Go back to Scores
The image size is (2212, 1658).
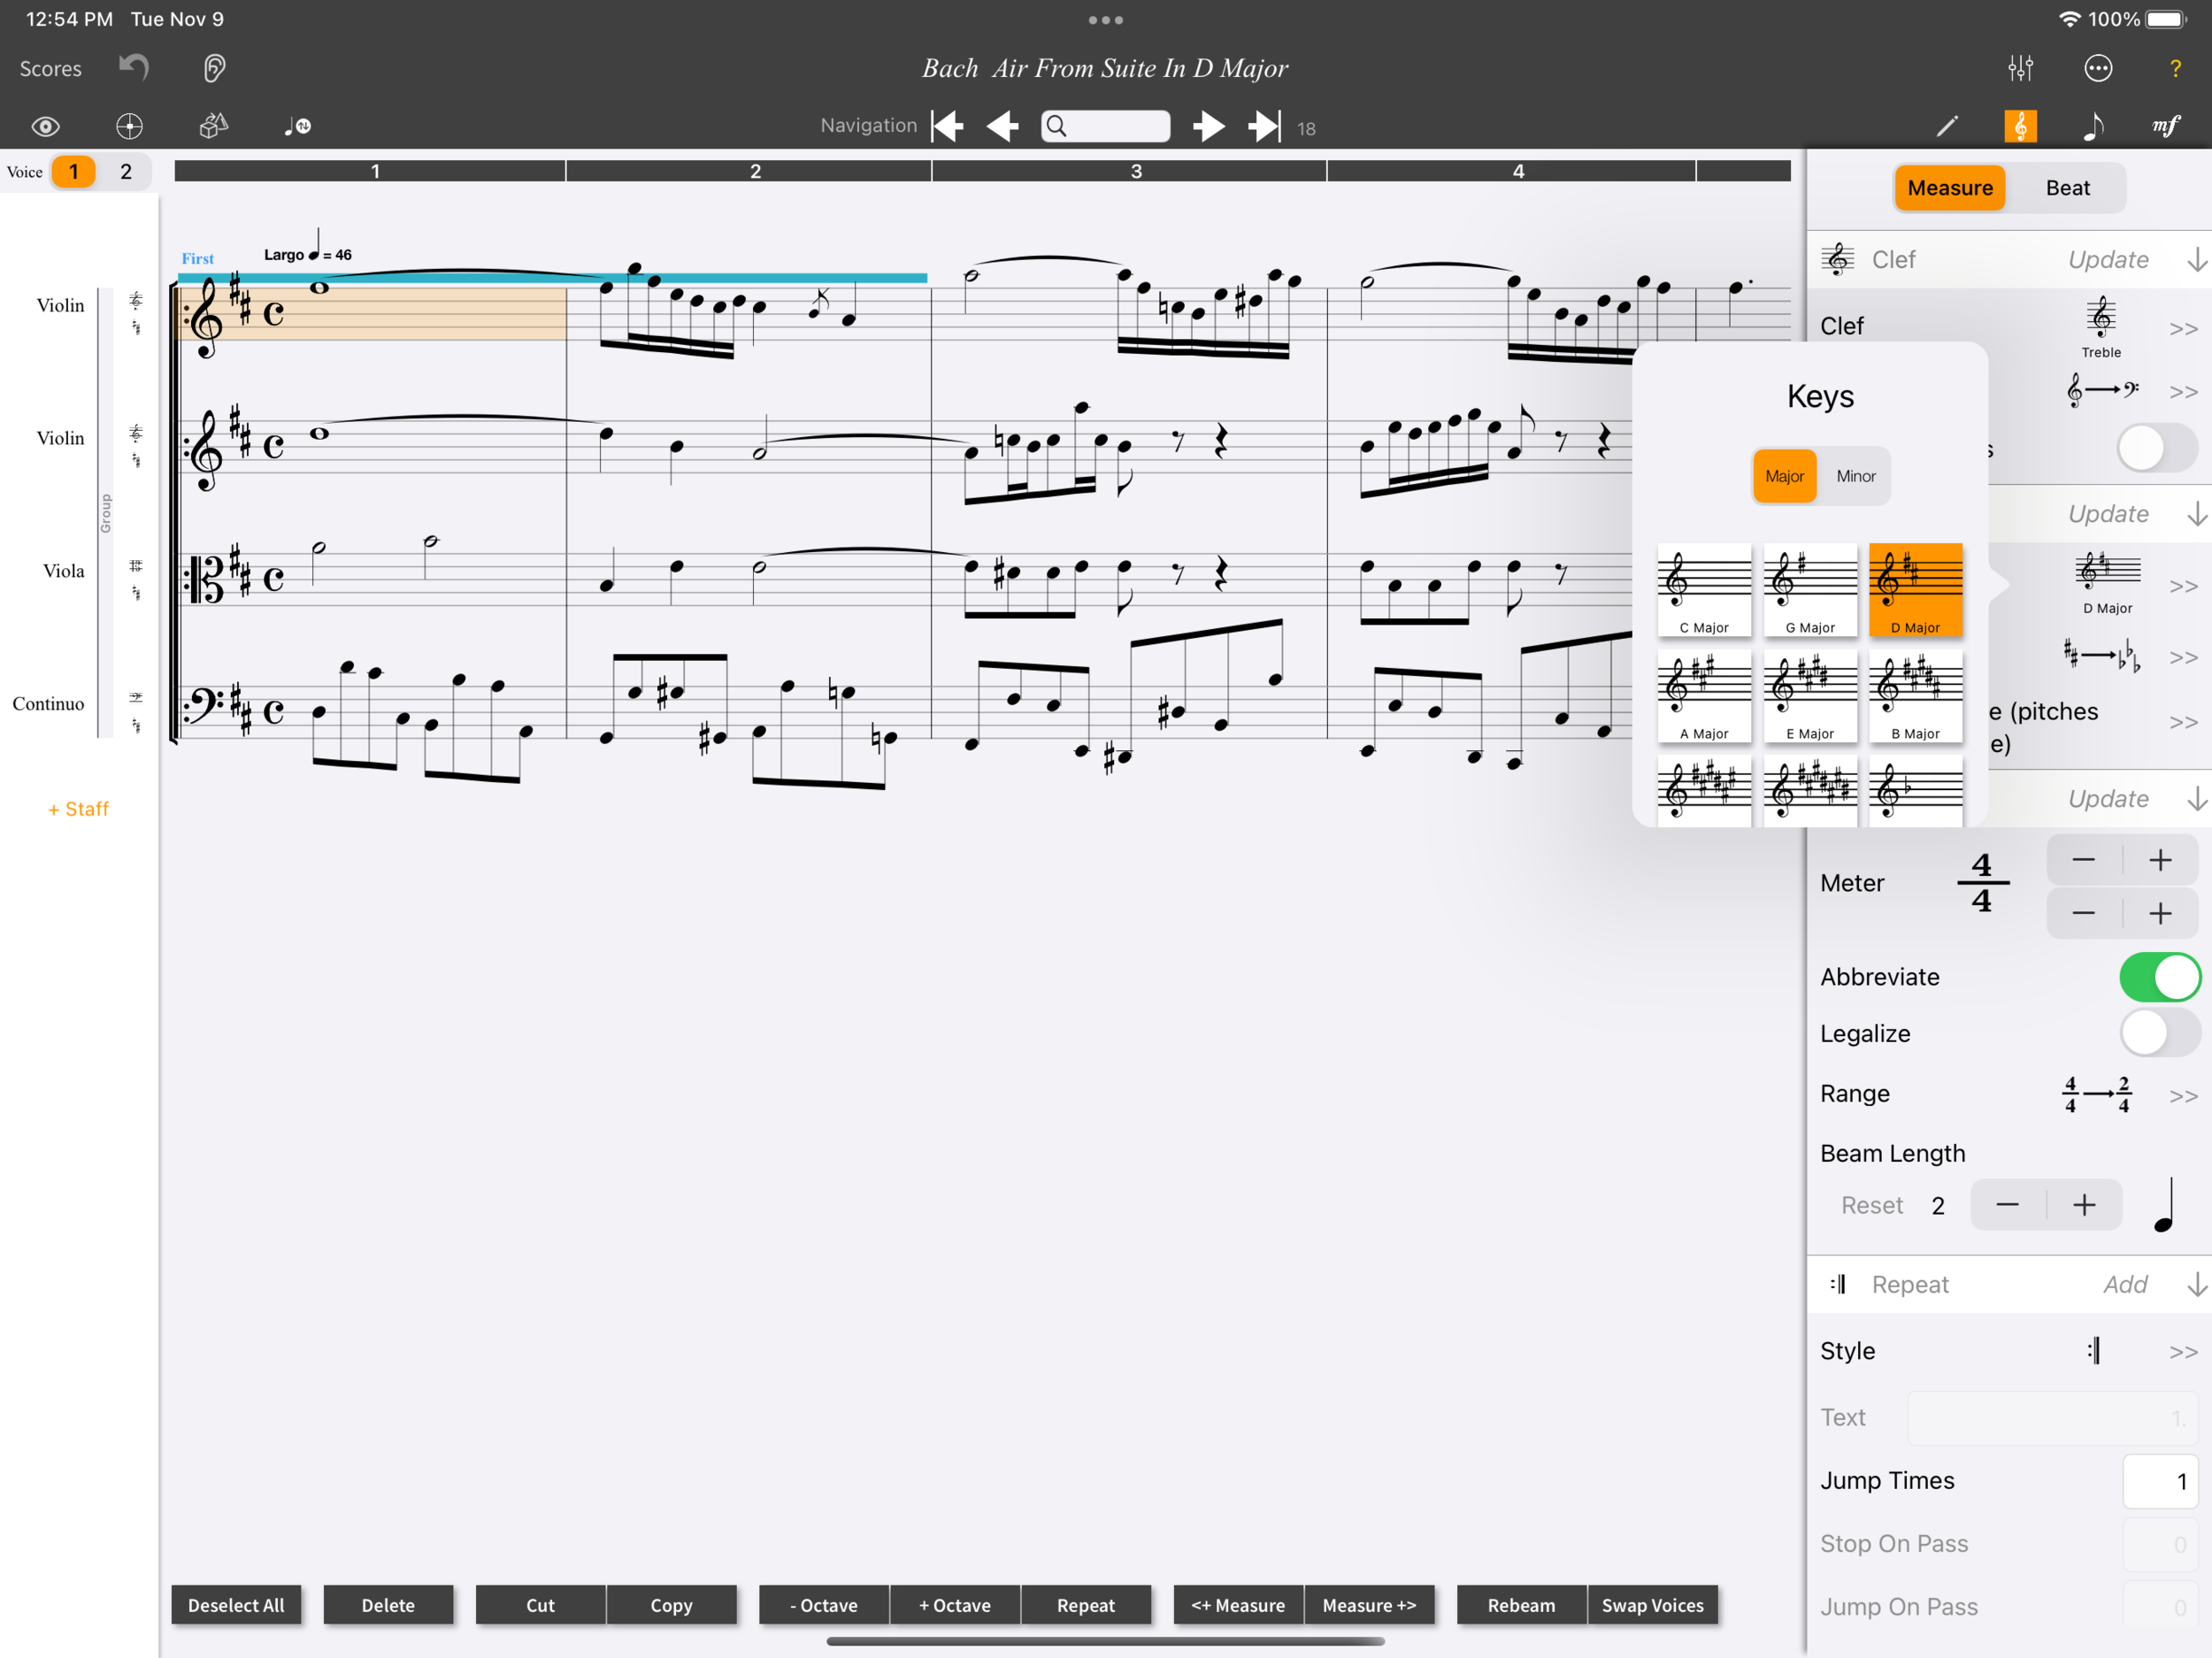(51, 68)
